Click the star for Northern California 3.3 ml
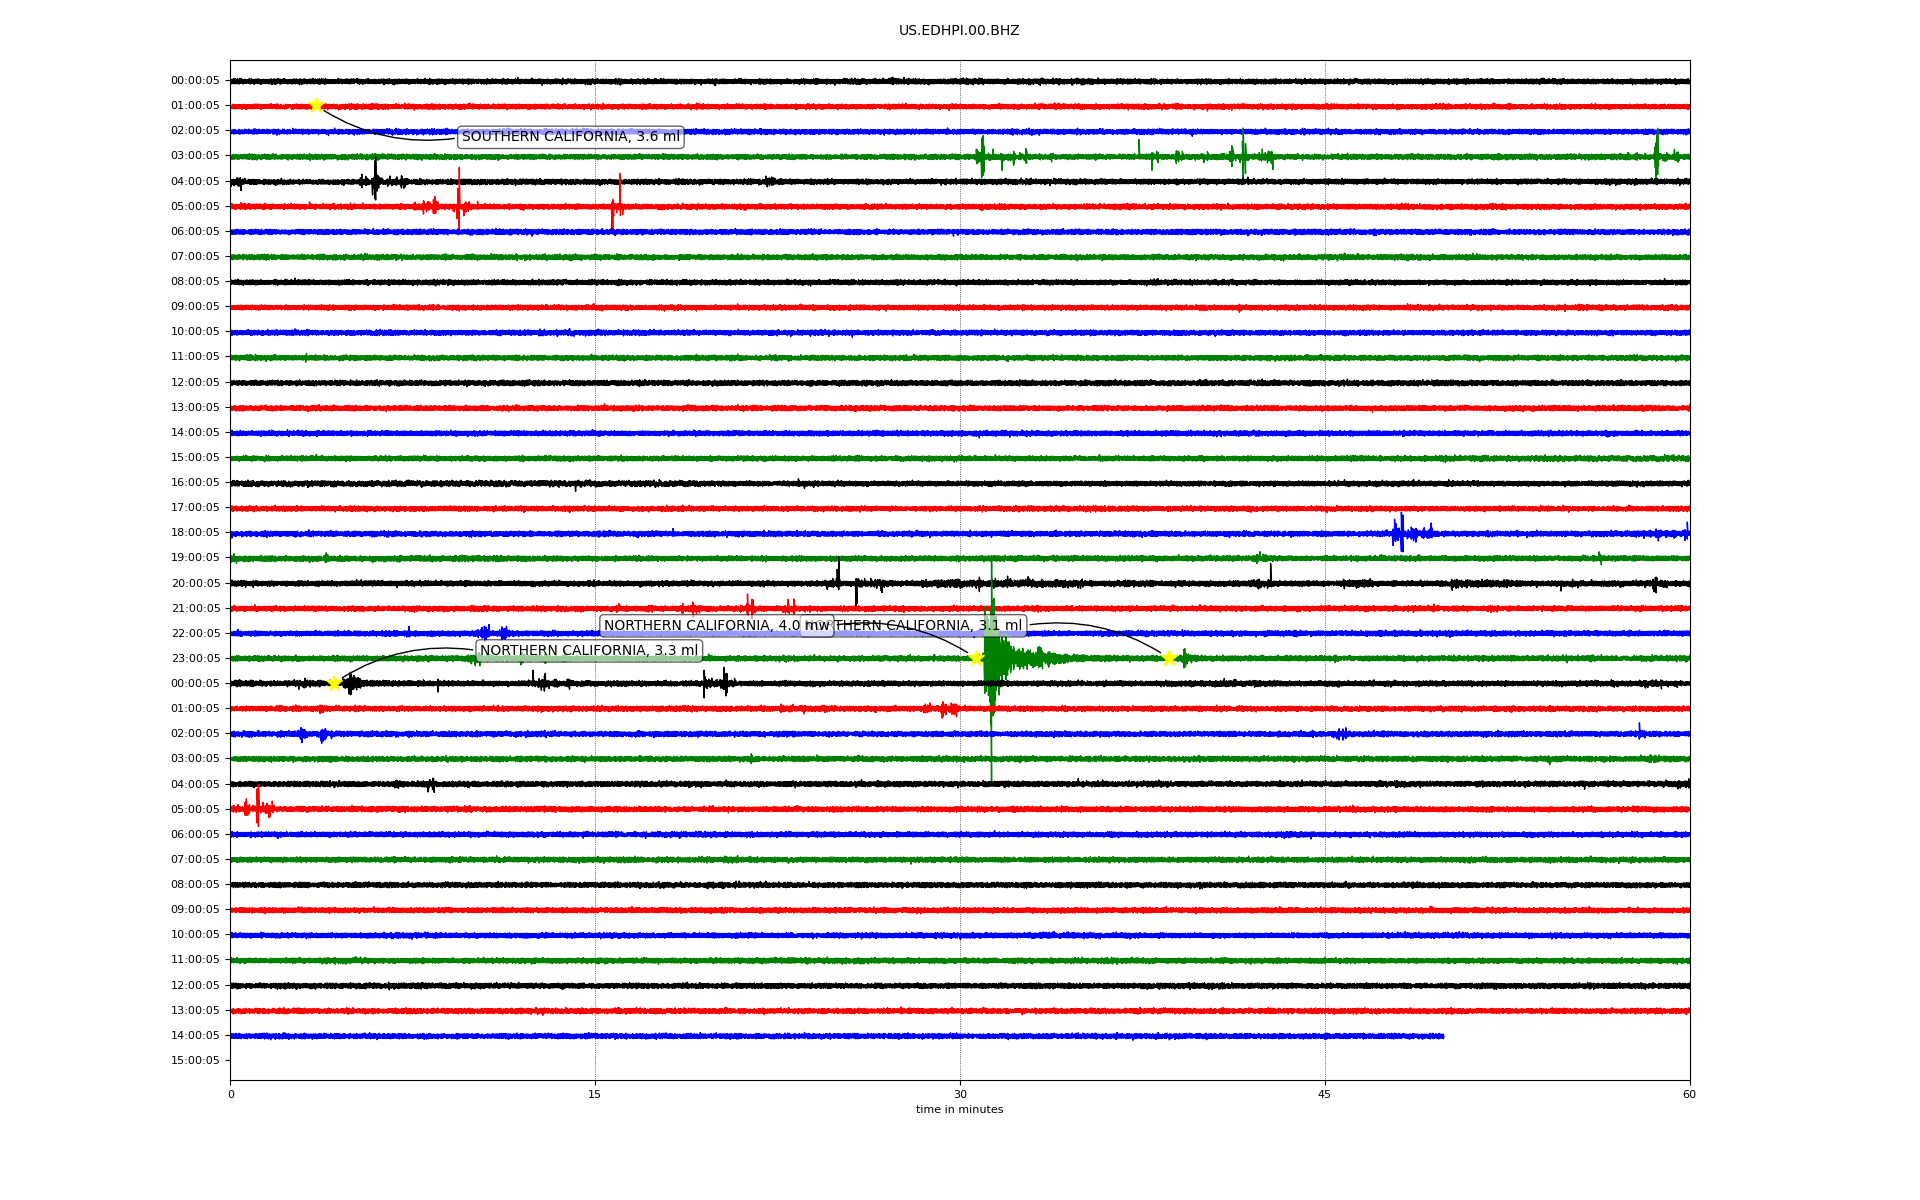The image size is (1920, 1200). [334, 683]
